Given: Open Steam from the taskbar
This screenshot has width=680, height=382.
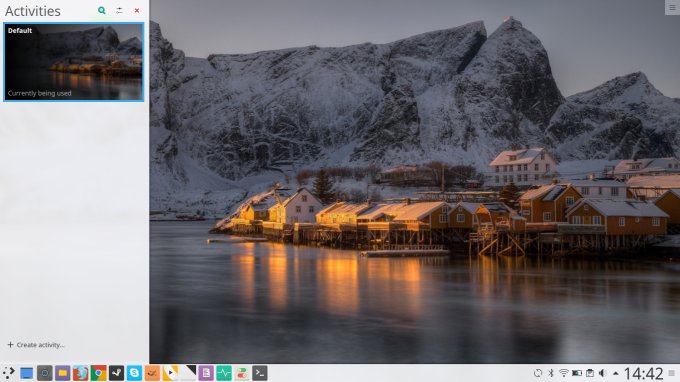Looking at the screenshot, I should (x=116, y=373).
